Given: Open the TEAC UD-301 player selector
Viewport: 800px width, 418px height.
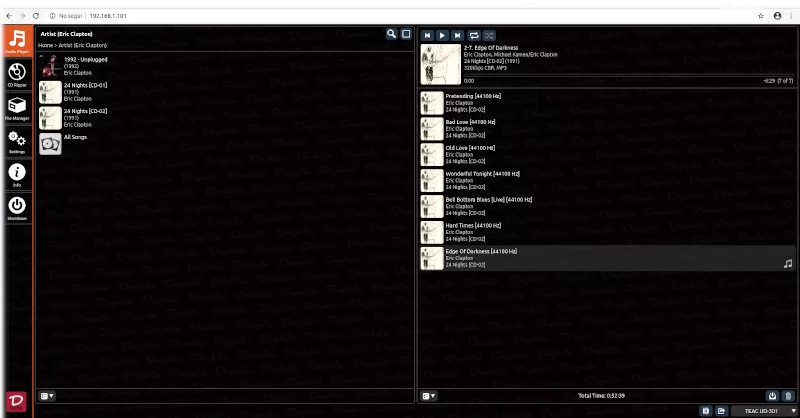Looking at the screenshot, I should [x=764, y=411].
